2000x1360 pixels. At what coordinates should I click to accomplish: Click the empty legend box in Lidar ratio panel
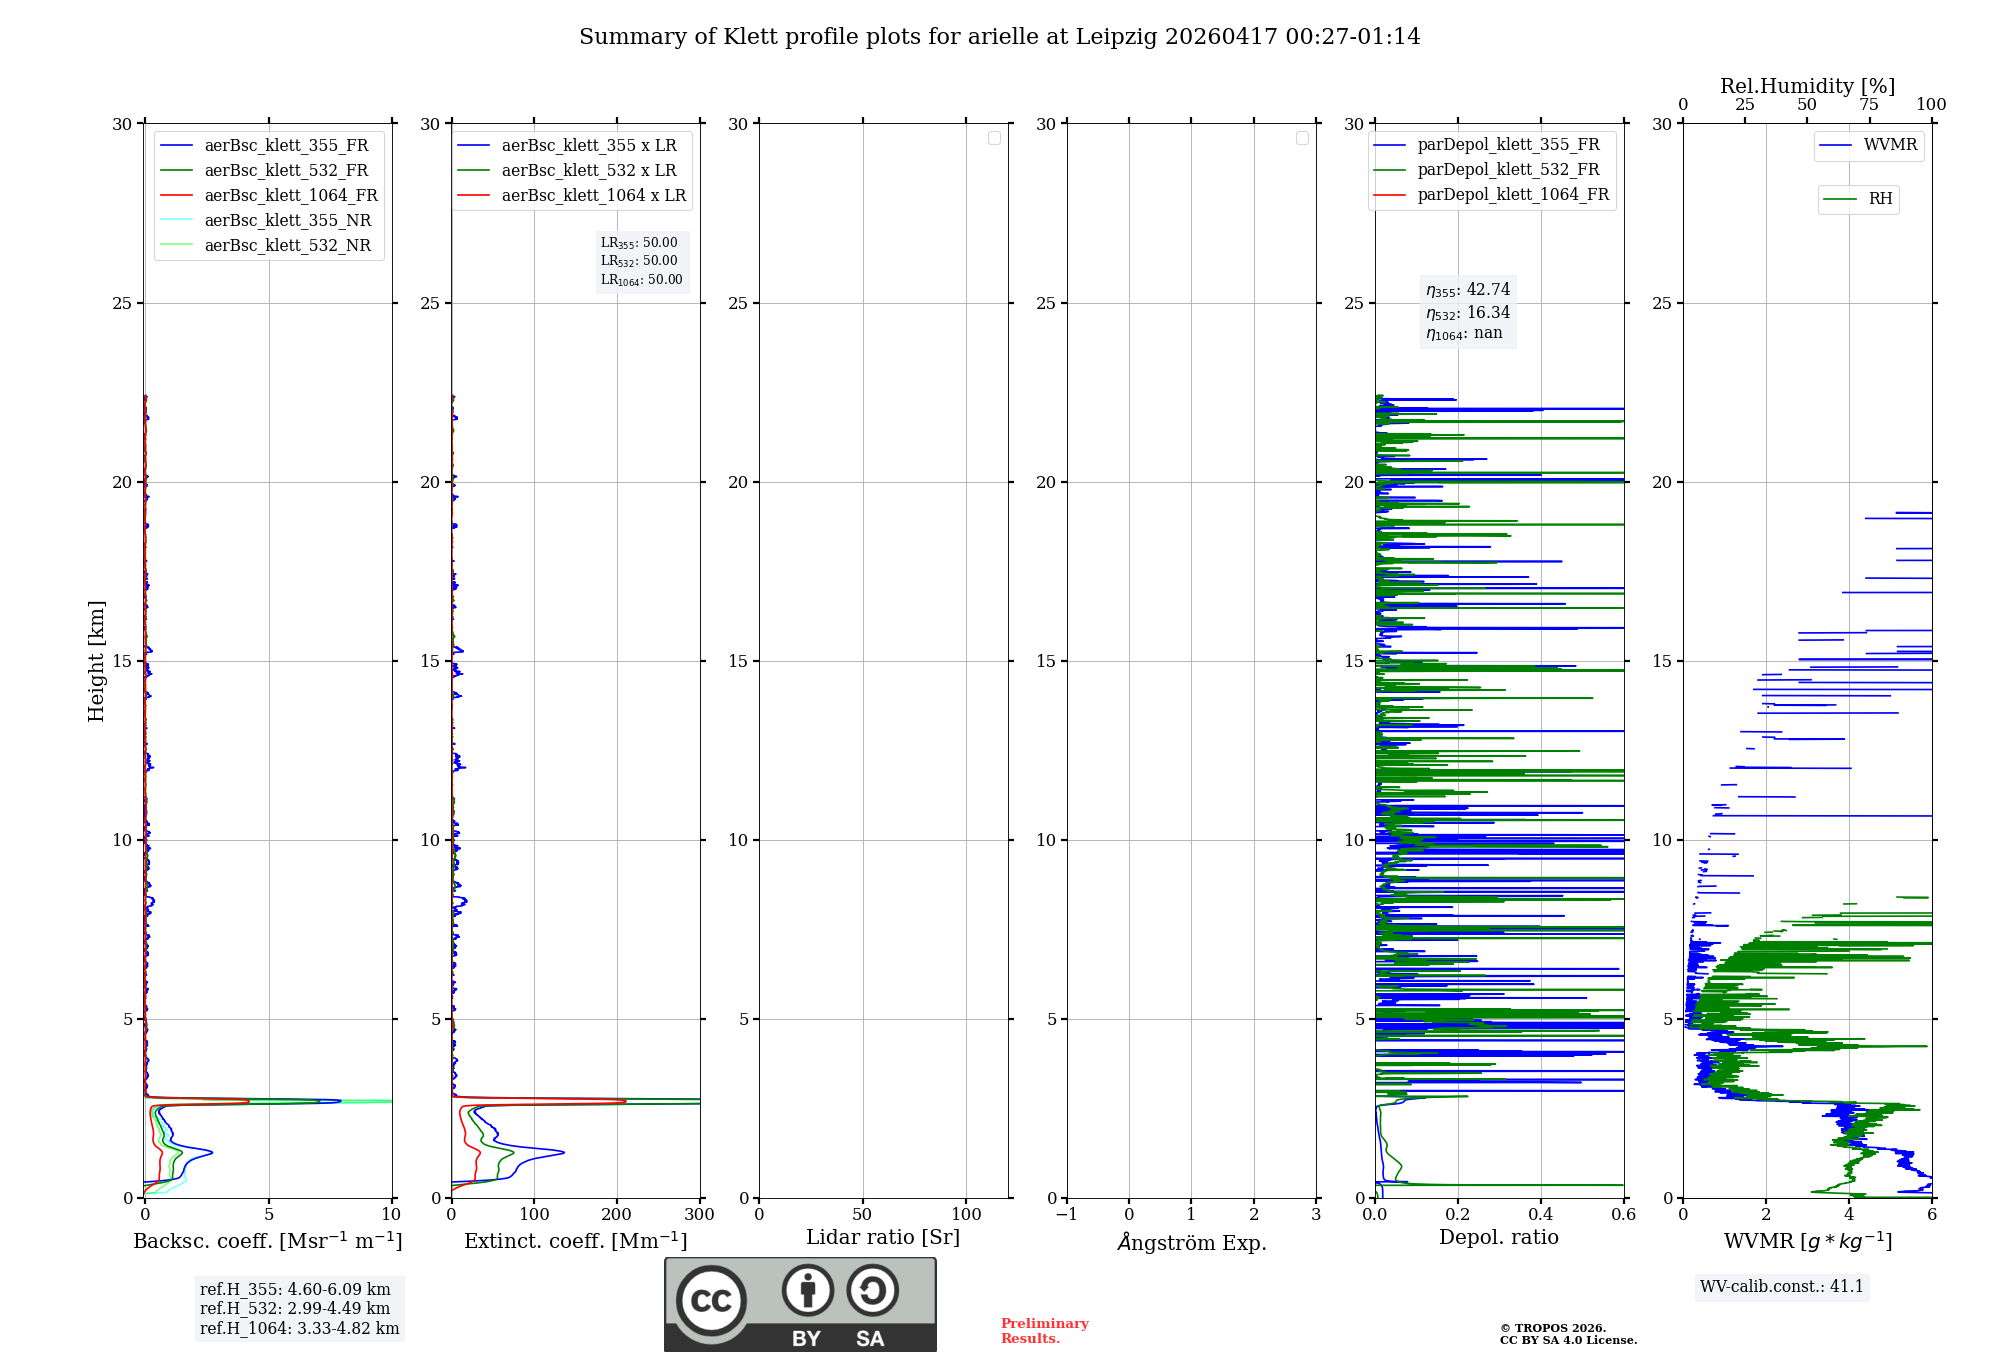pos(994,138)
